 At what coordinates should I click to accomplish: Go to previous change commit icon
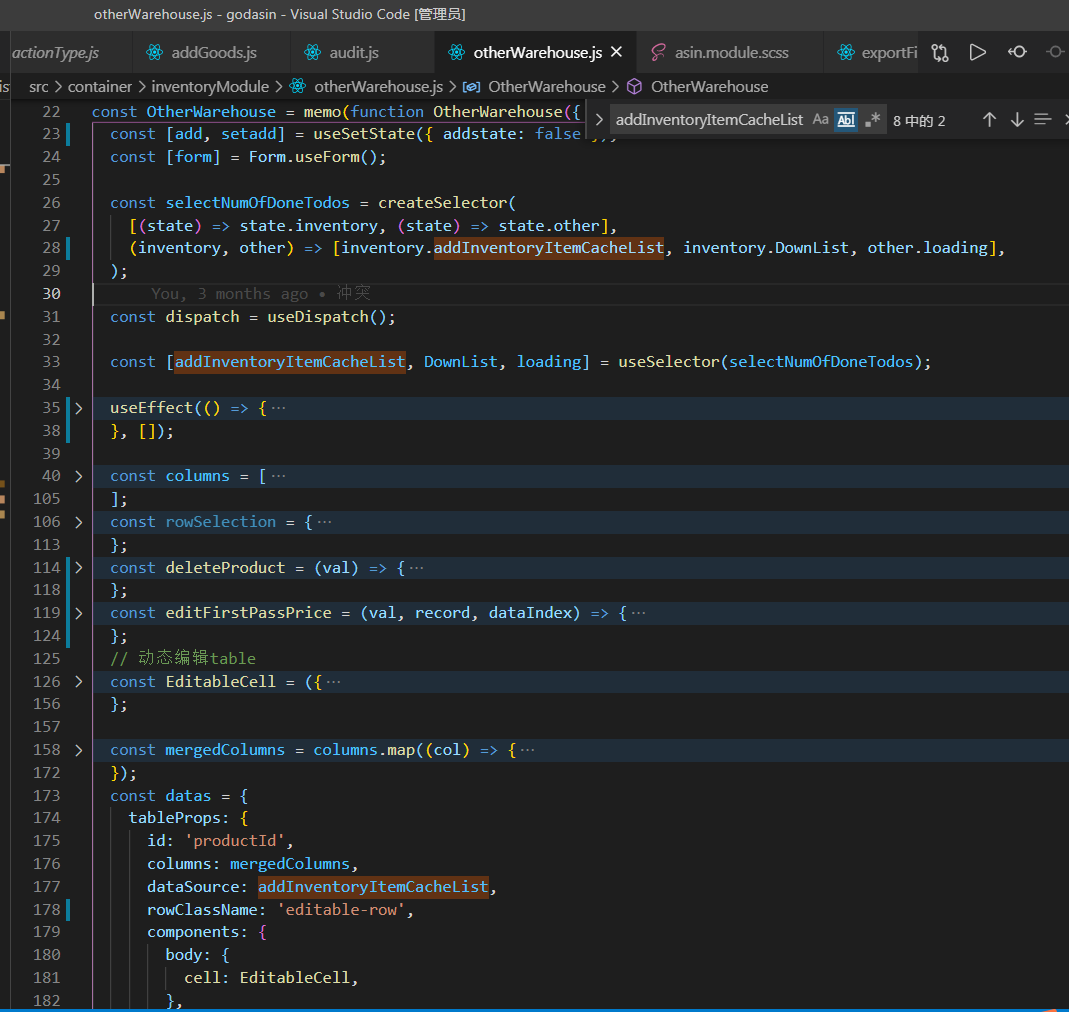coord(1017,52)
